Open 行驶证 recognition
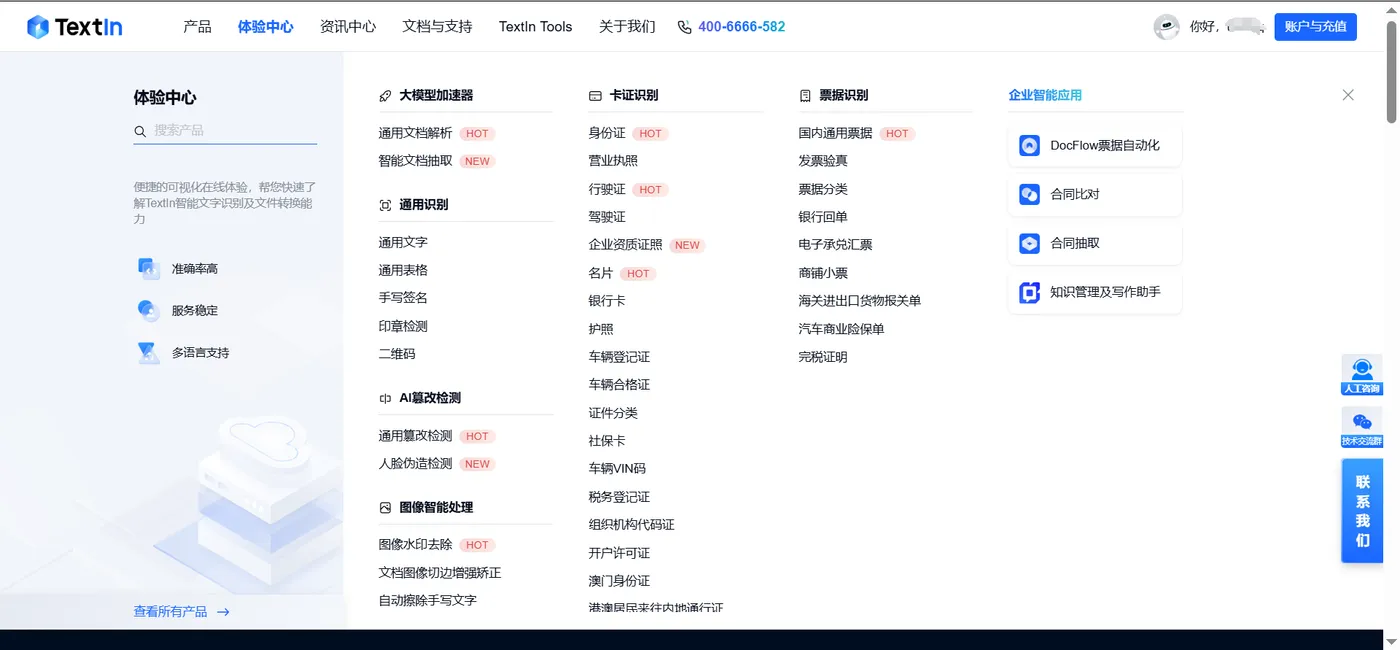This screenshot has height=650, width=1400. [607, 189]
